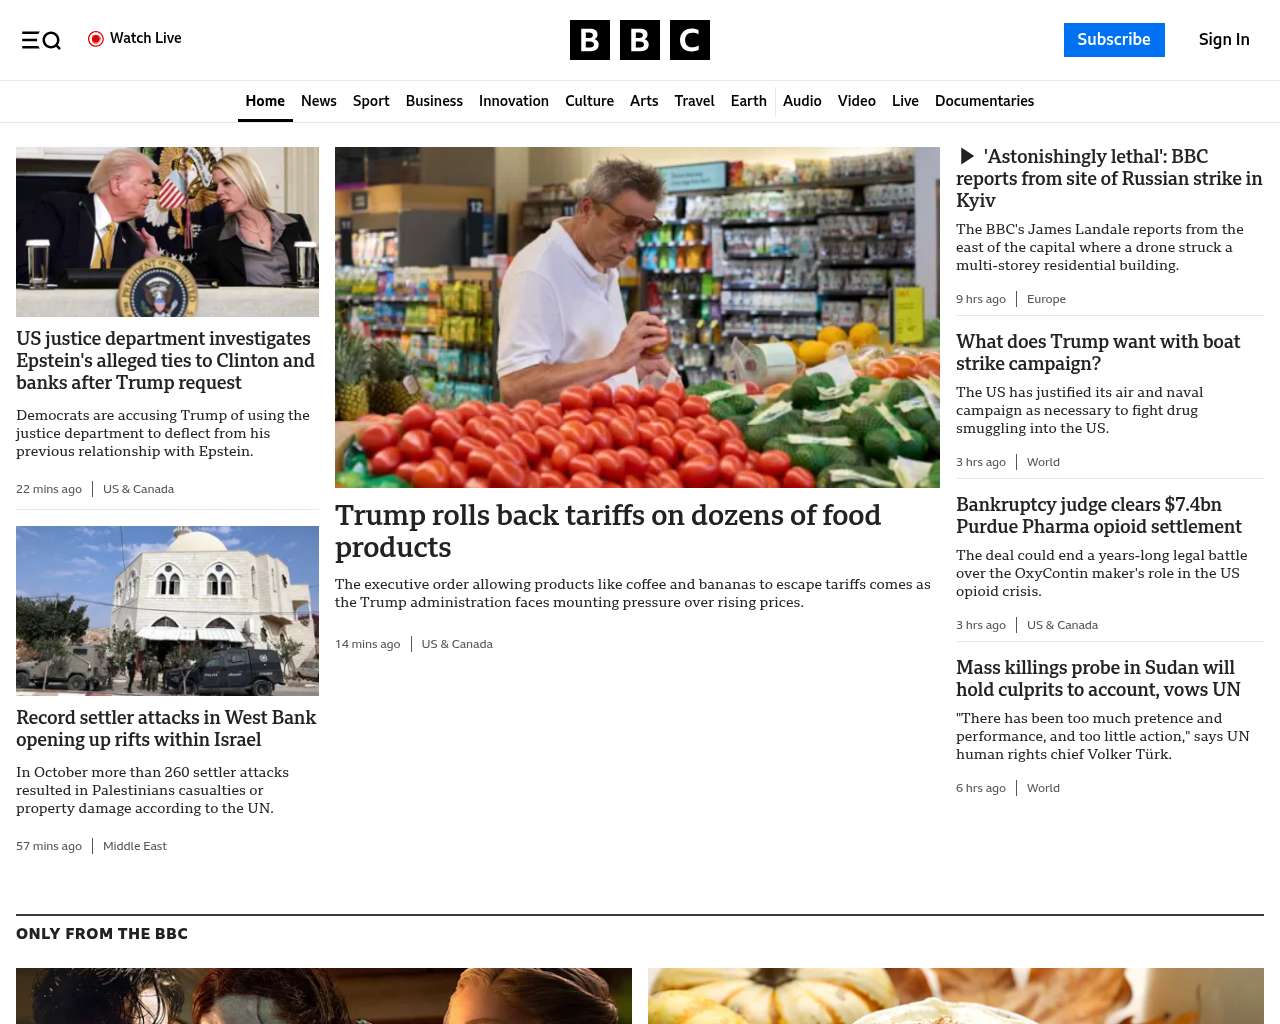The height and width of the screenshot is (1024, 1280).
Task: Open the menu and search icon
Action: (x=41, y=40)
